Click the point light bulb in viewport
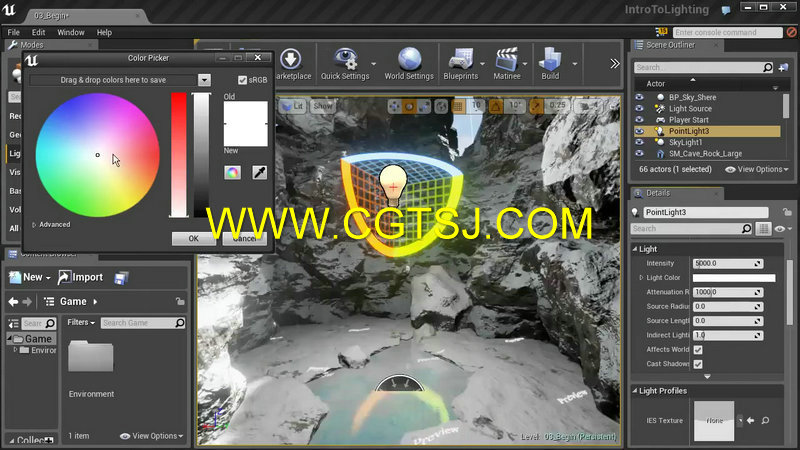 click(393, 185)
